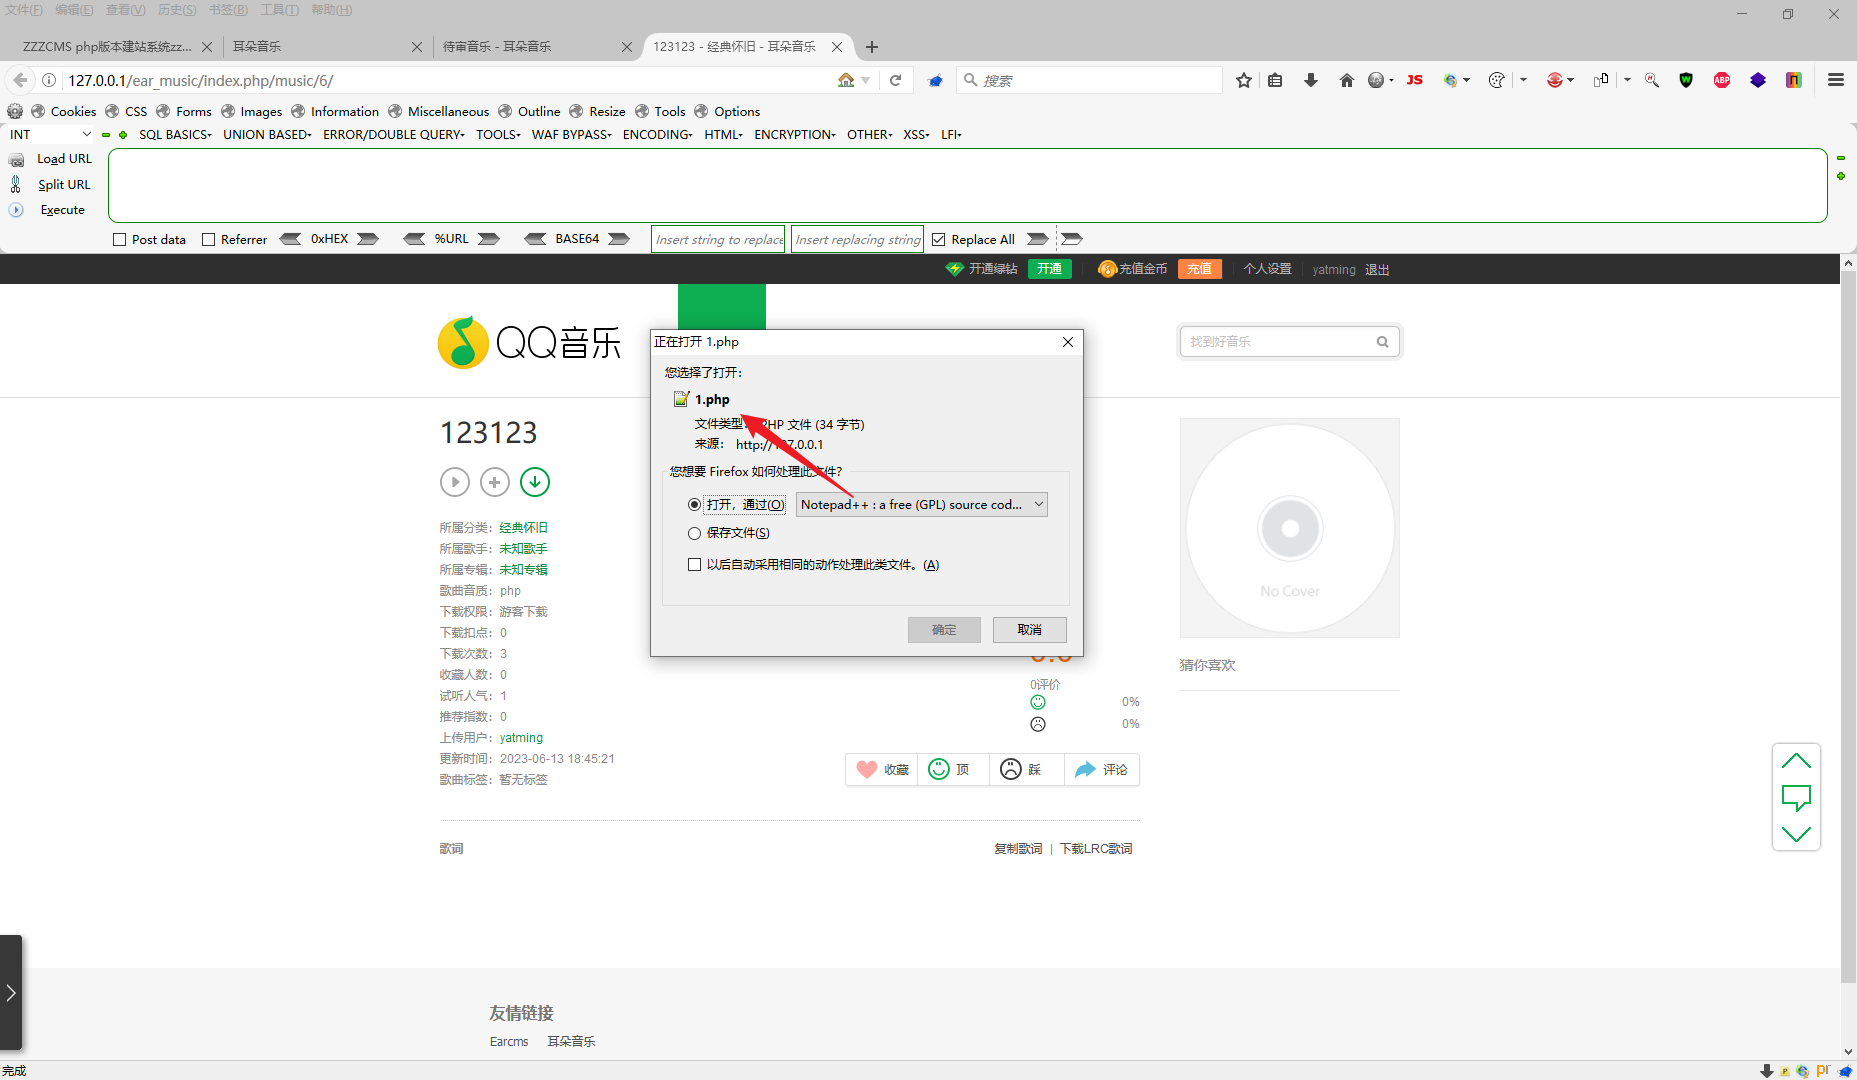
Task: Enable the Post data checkbox
Action: pos(120,240)
